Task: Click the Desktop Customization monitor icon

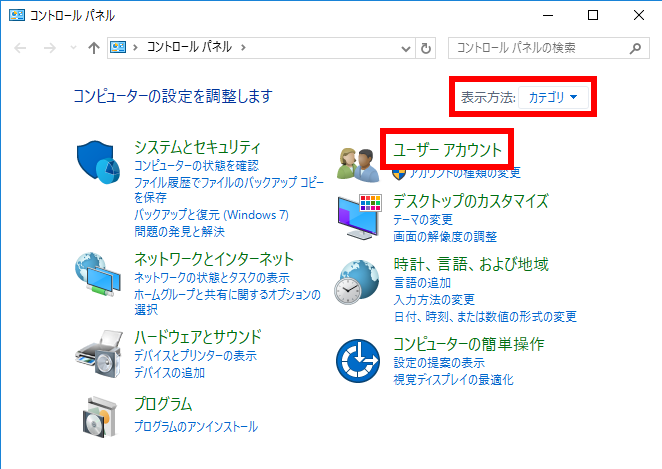Action: coord(358,216)
